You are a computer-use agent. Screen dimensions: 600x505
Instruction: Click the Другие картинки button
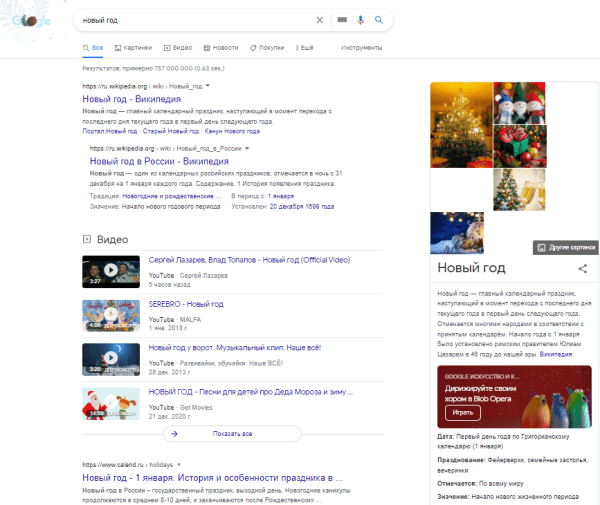(x=565, y=247)
